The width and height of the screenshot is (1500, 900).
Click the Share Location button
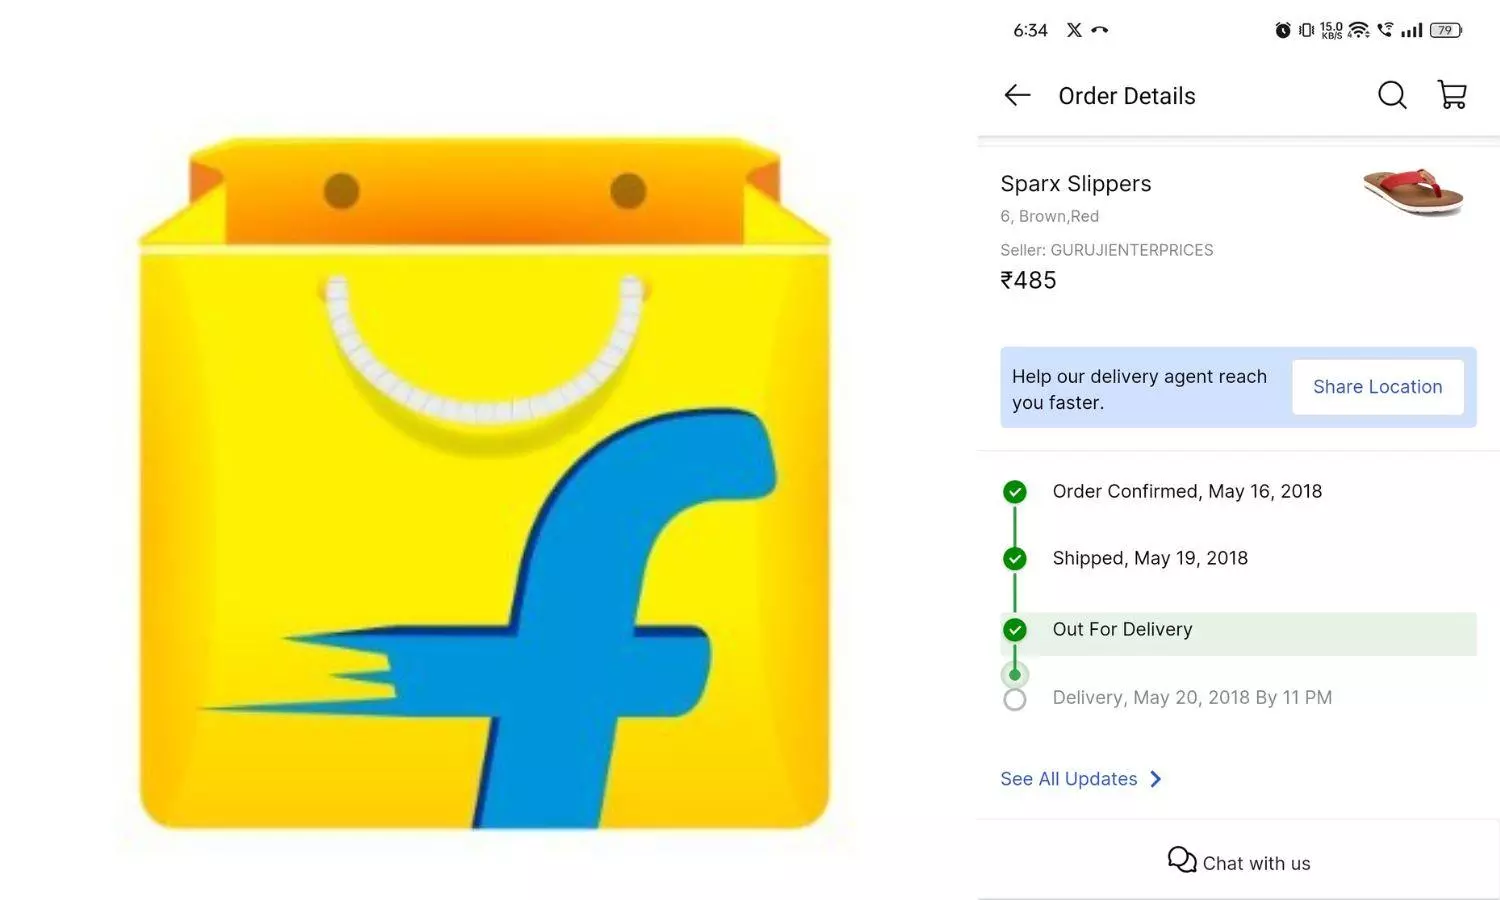coord(1378,387)
